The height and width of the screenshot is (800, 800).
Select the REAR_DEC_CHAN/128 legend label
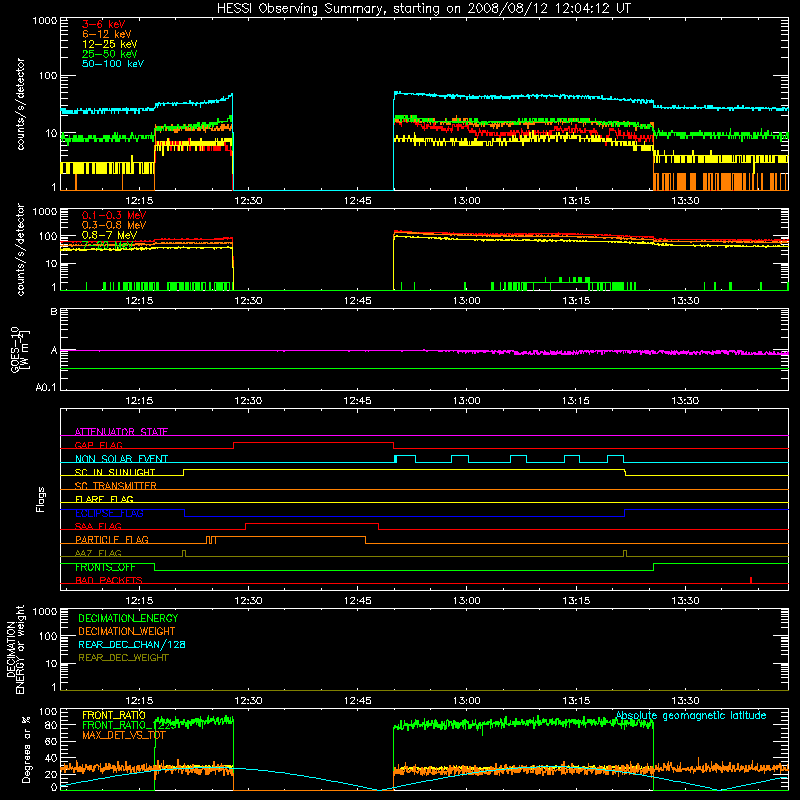(x=132, y=644)
